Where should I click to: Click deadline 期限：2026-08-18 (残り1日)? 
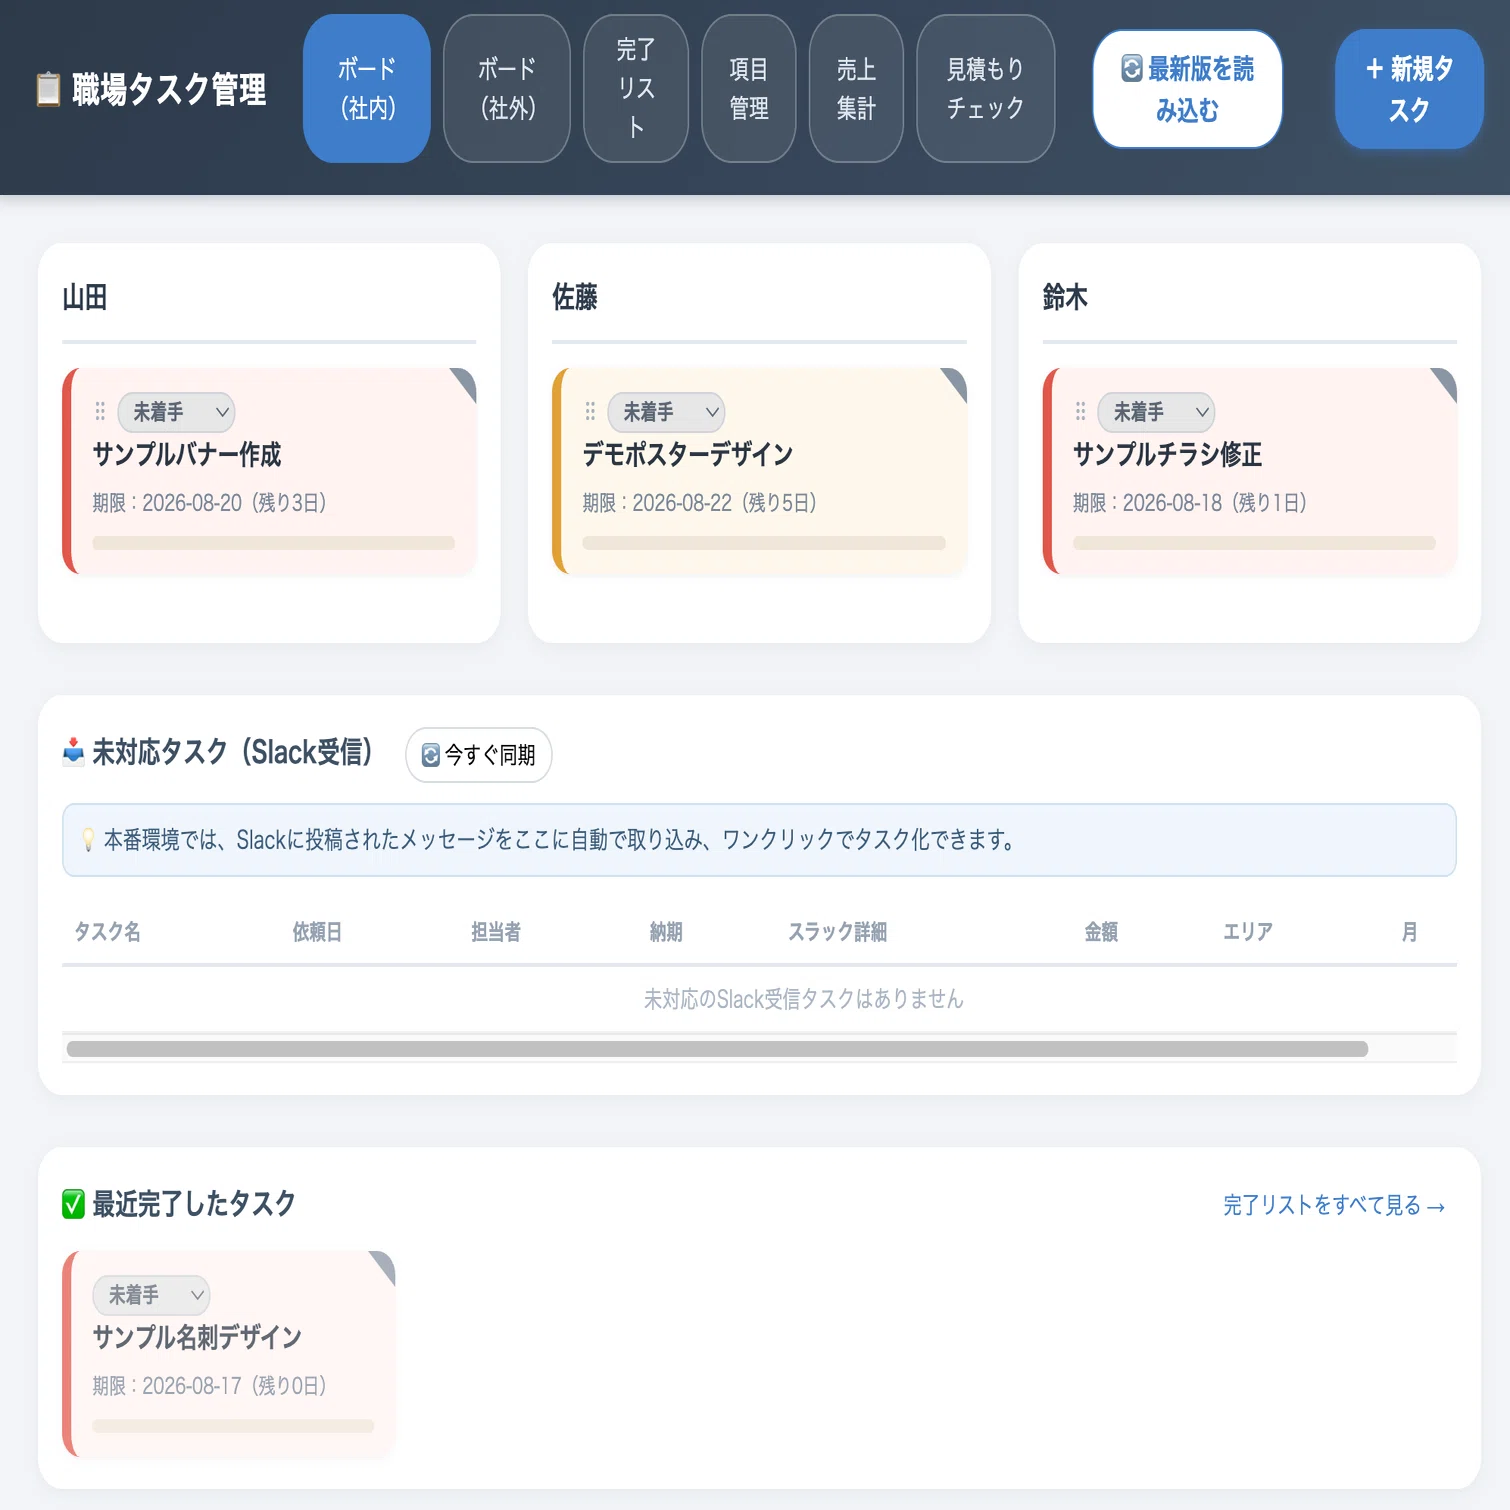(1190, 503)
